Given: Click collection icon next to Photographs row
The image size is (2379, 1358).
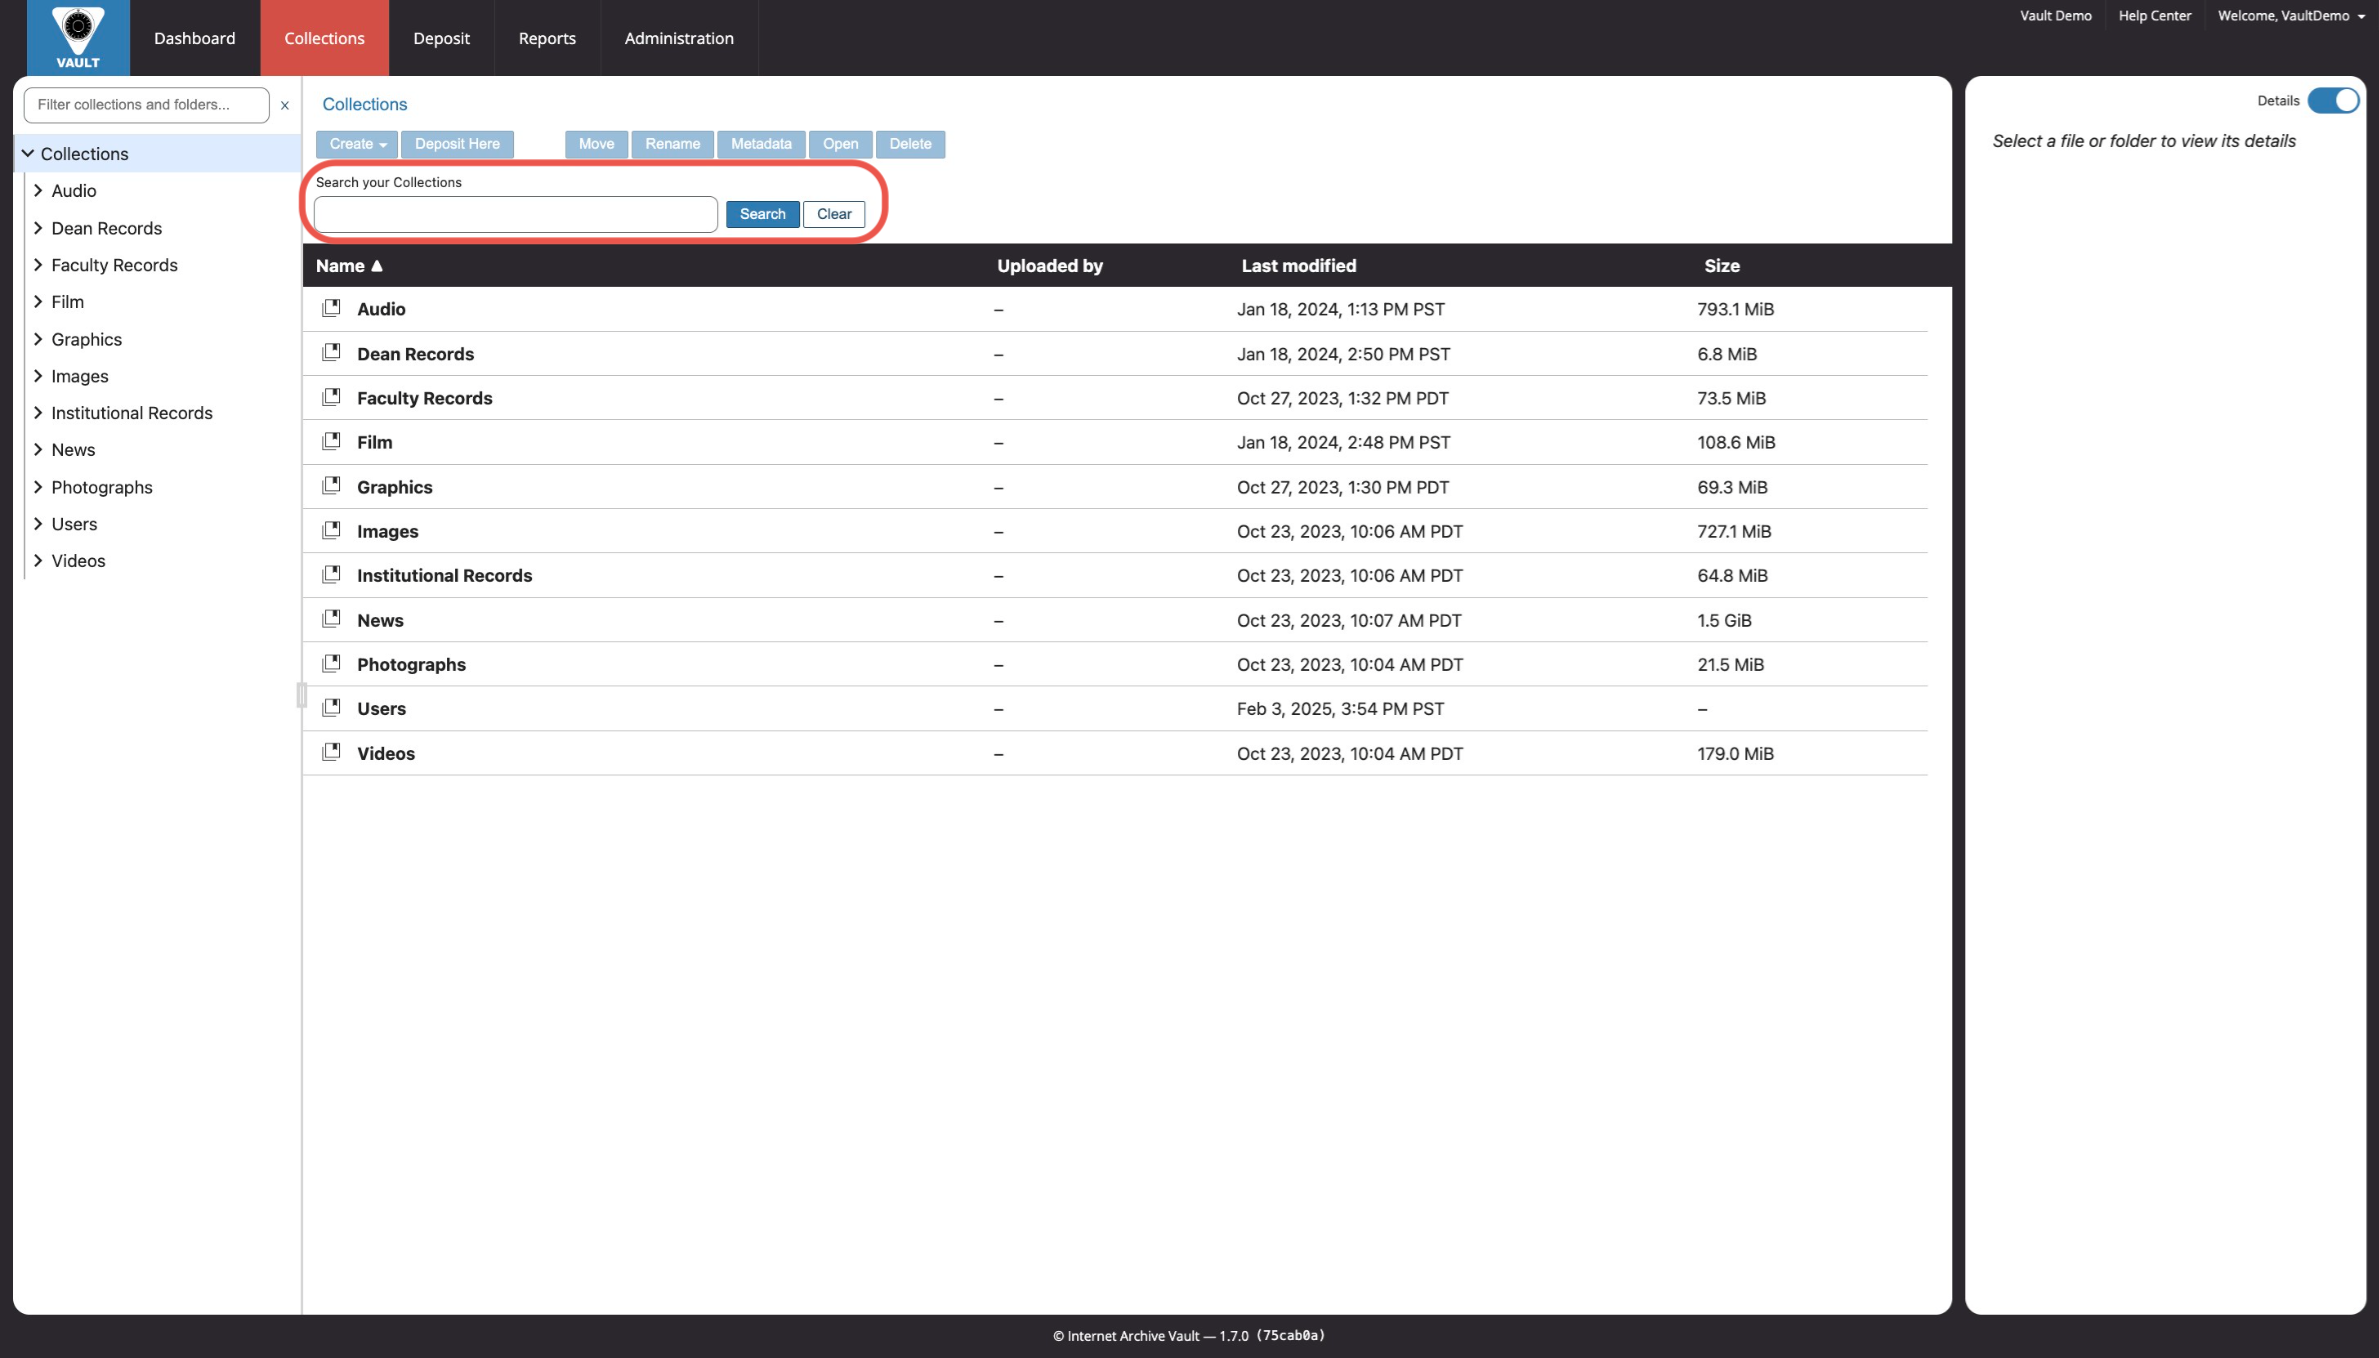Looking at the screenshot, I should coord(331,663).
